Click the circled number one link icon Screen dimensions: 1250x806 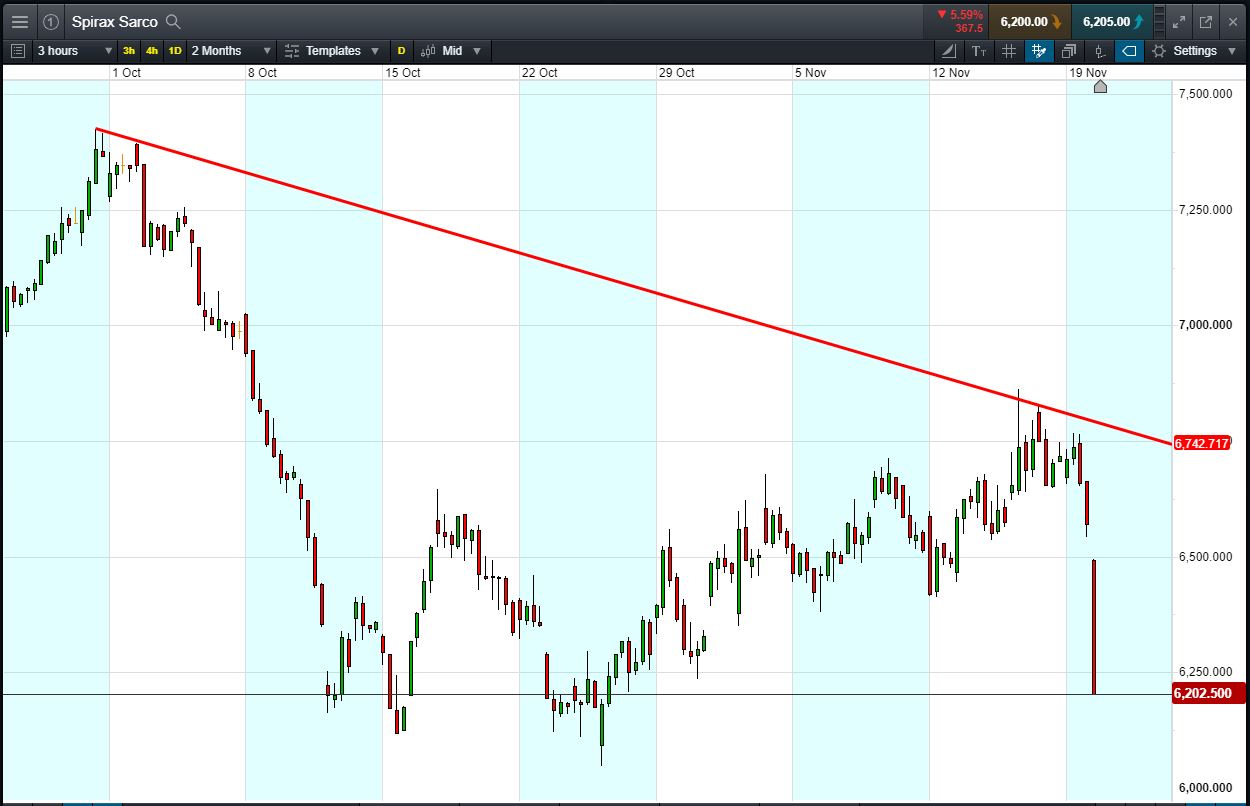pyautogui.click(x=51, y=21)
